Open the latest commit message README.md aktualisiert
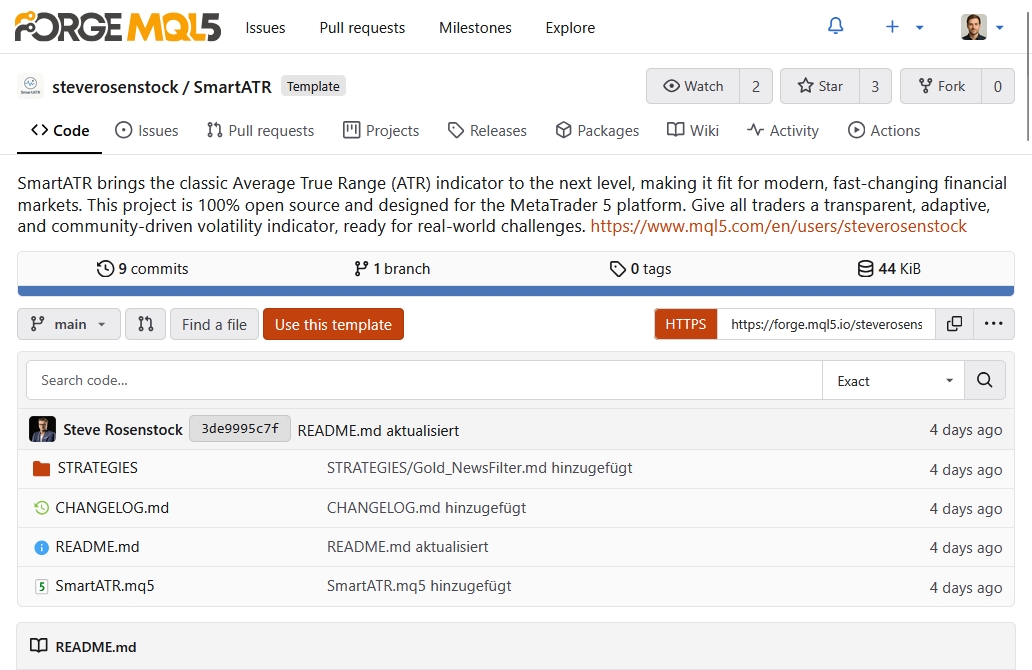1032x670 pixels. [378, 430]
